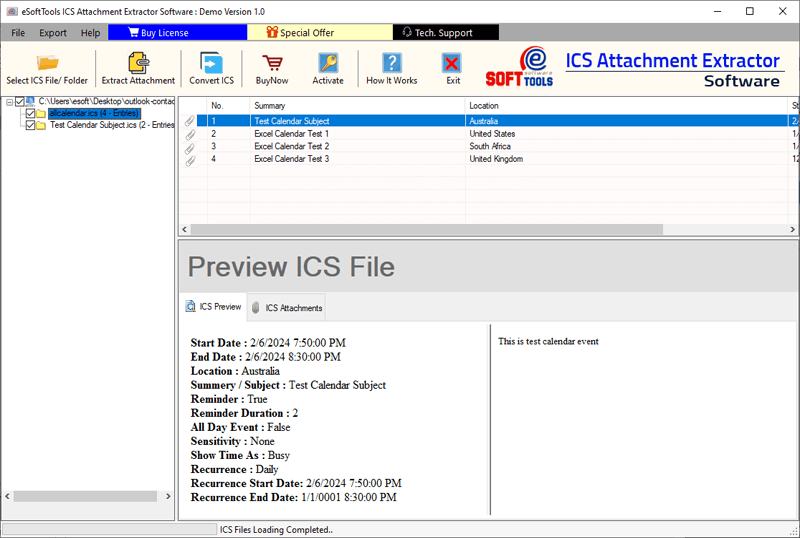Click the loading progress bar in status bar
The width and height of the screenshot is (800, 538).
(x=109, y=529)
